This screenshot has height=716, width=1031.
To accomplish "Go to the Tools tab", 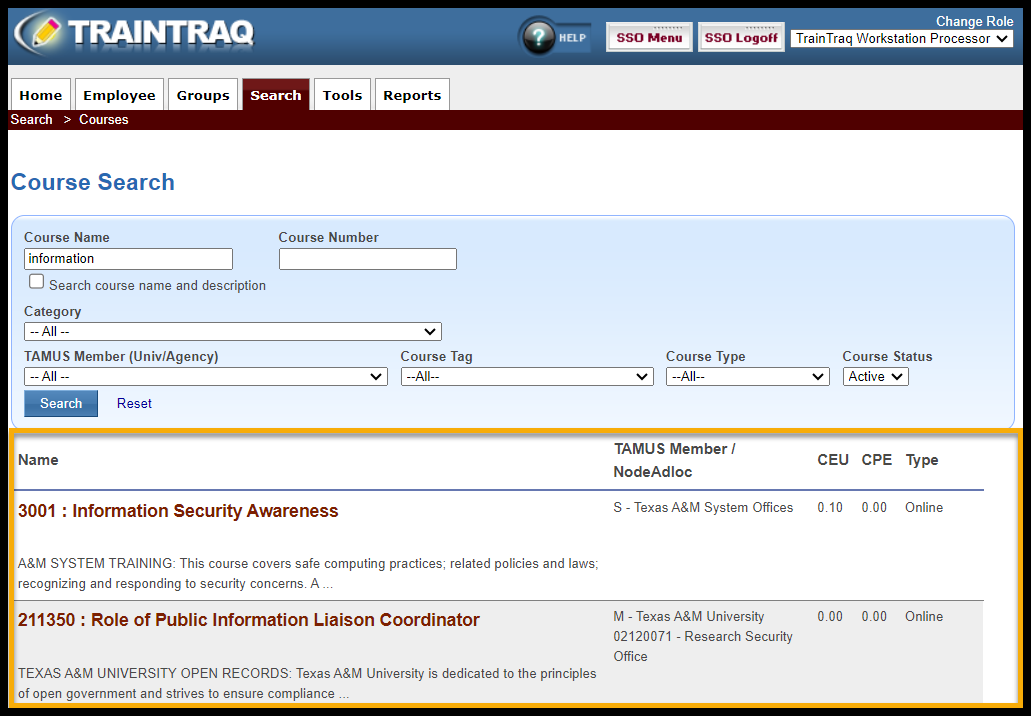I will pos(342,95).
